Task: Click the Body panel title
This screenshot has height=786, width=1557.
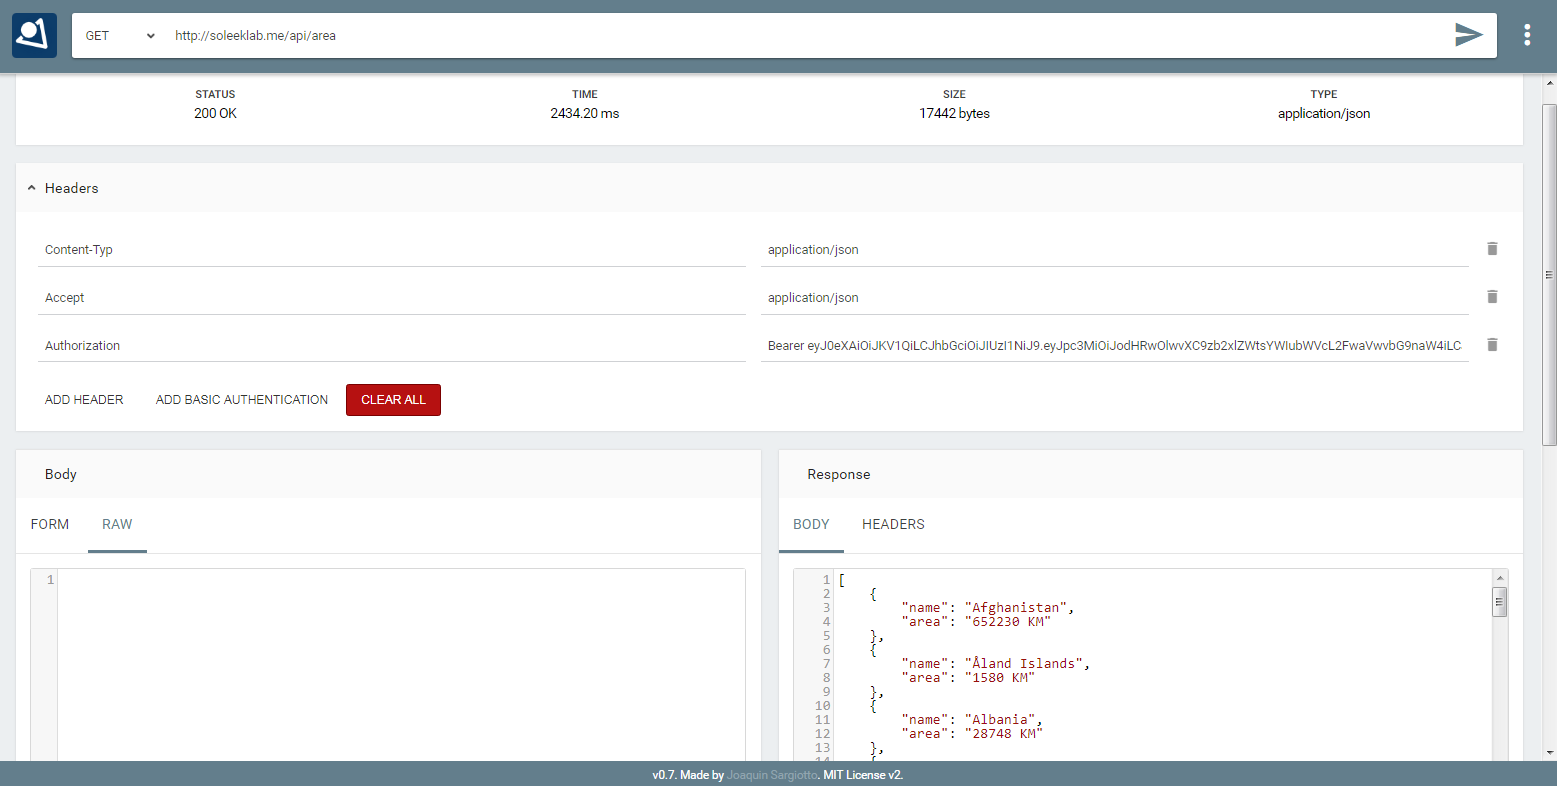Action: 61,474
